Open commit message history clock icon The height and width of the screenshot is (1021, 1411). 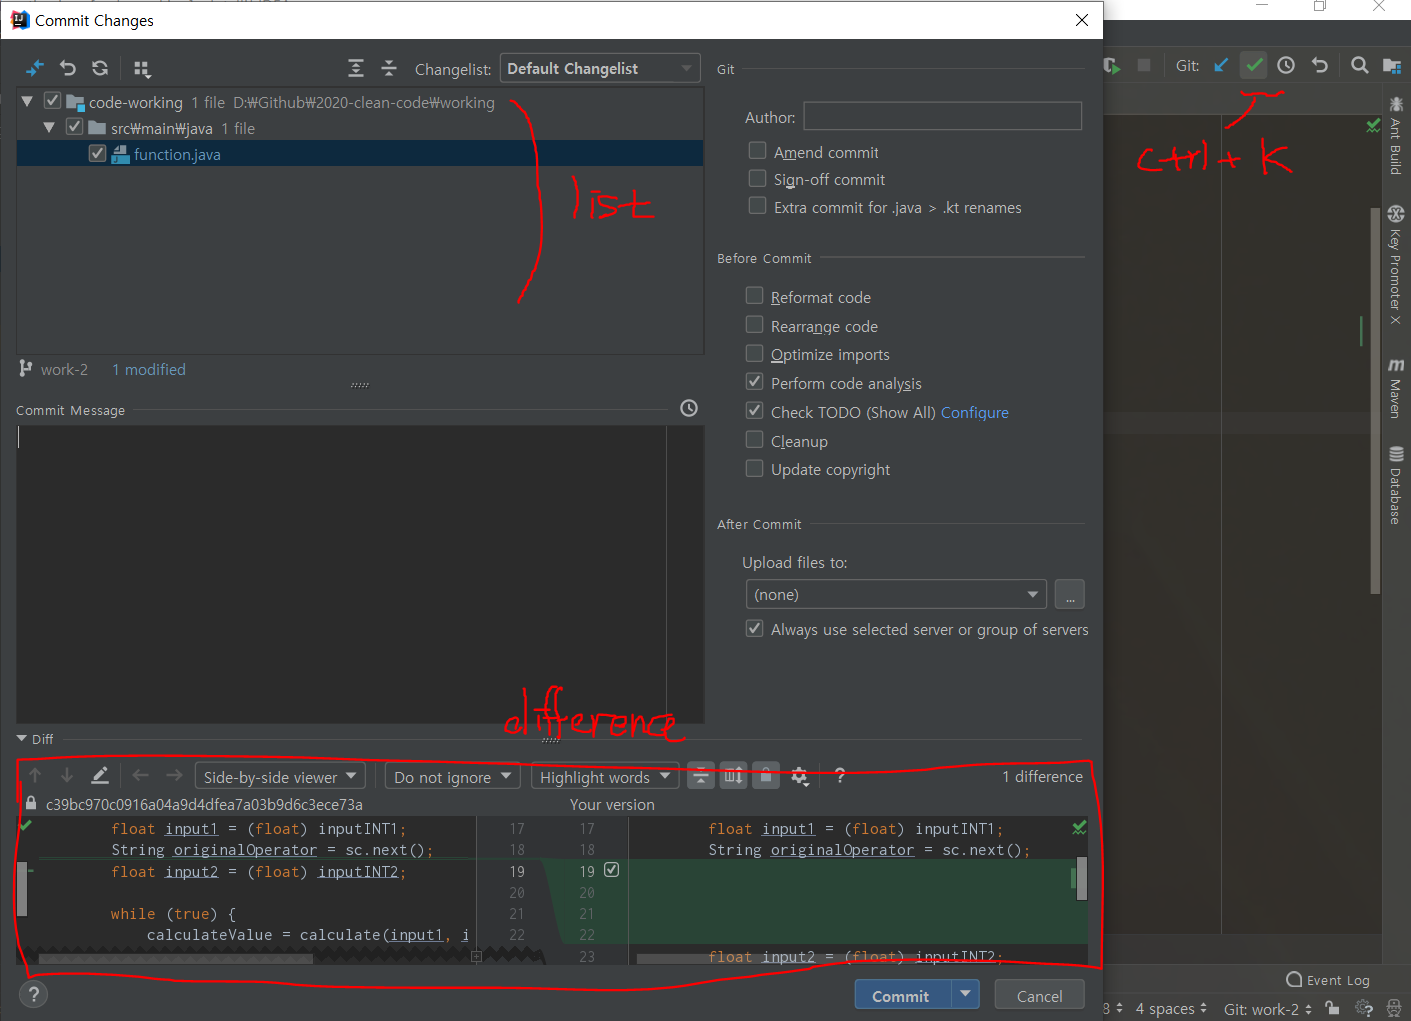coord(689,408)
